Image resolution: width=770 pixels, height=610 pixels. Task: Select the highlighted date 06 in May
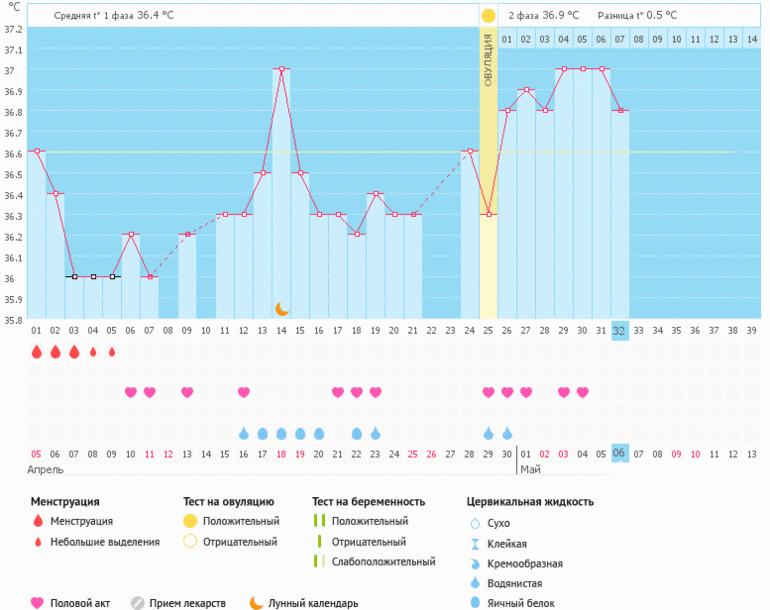coord(620,453)
